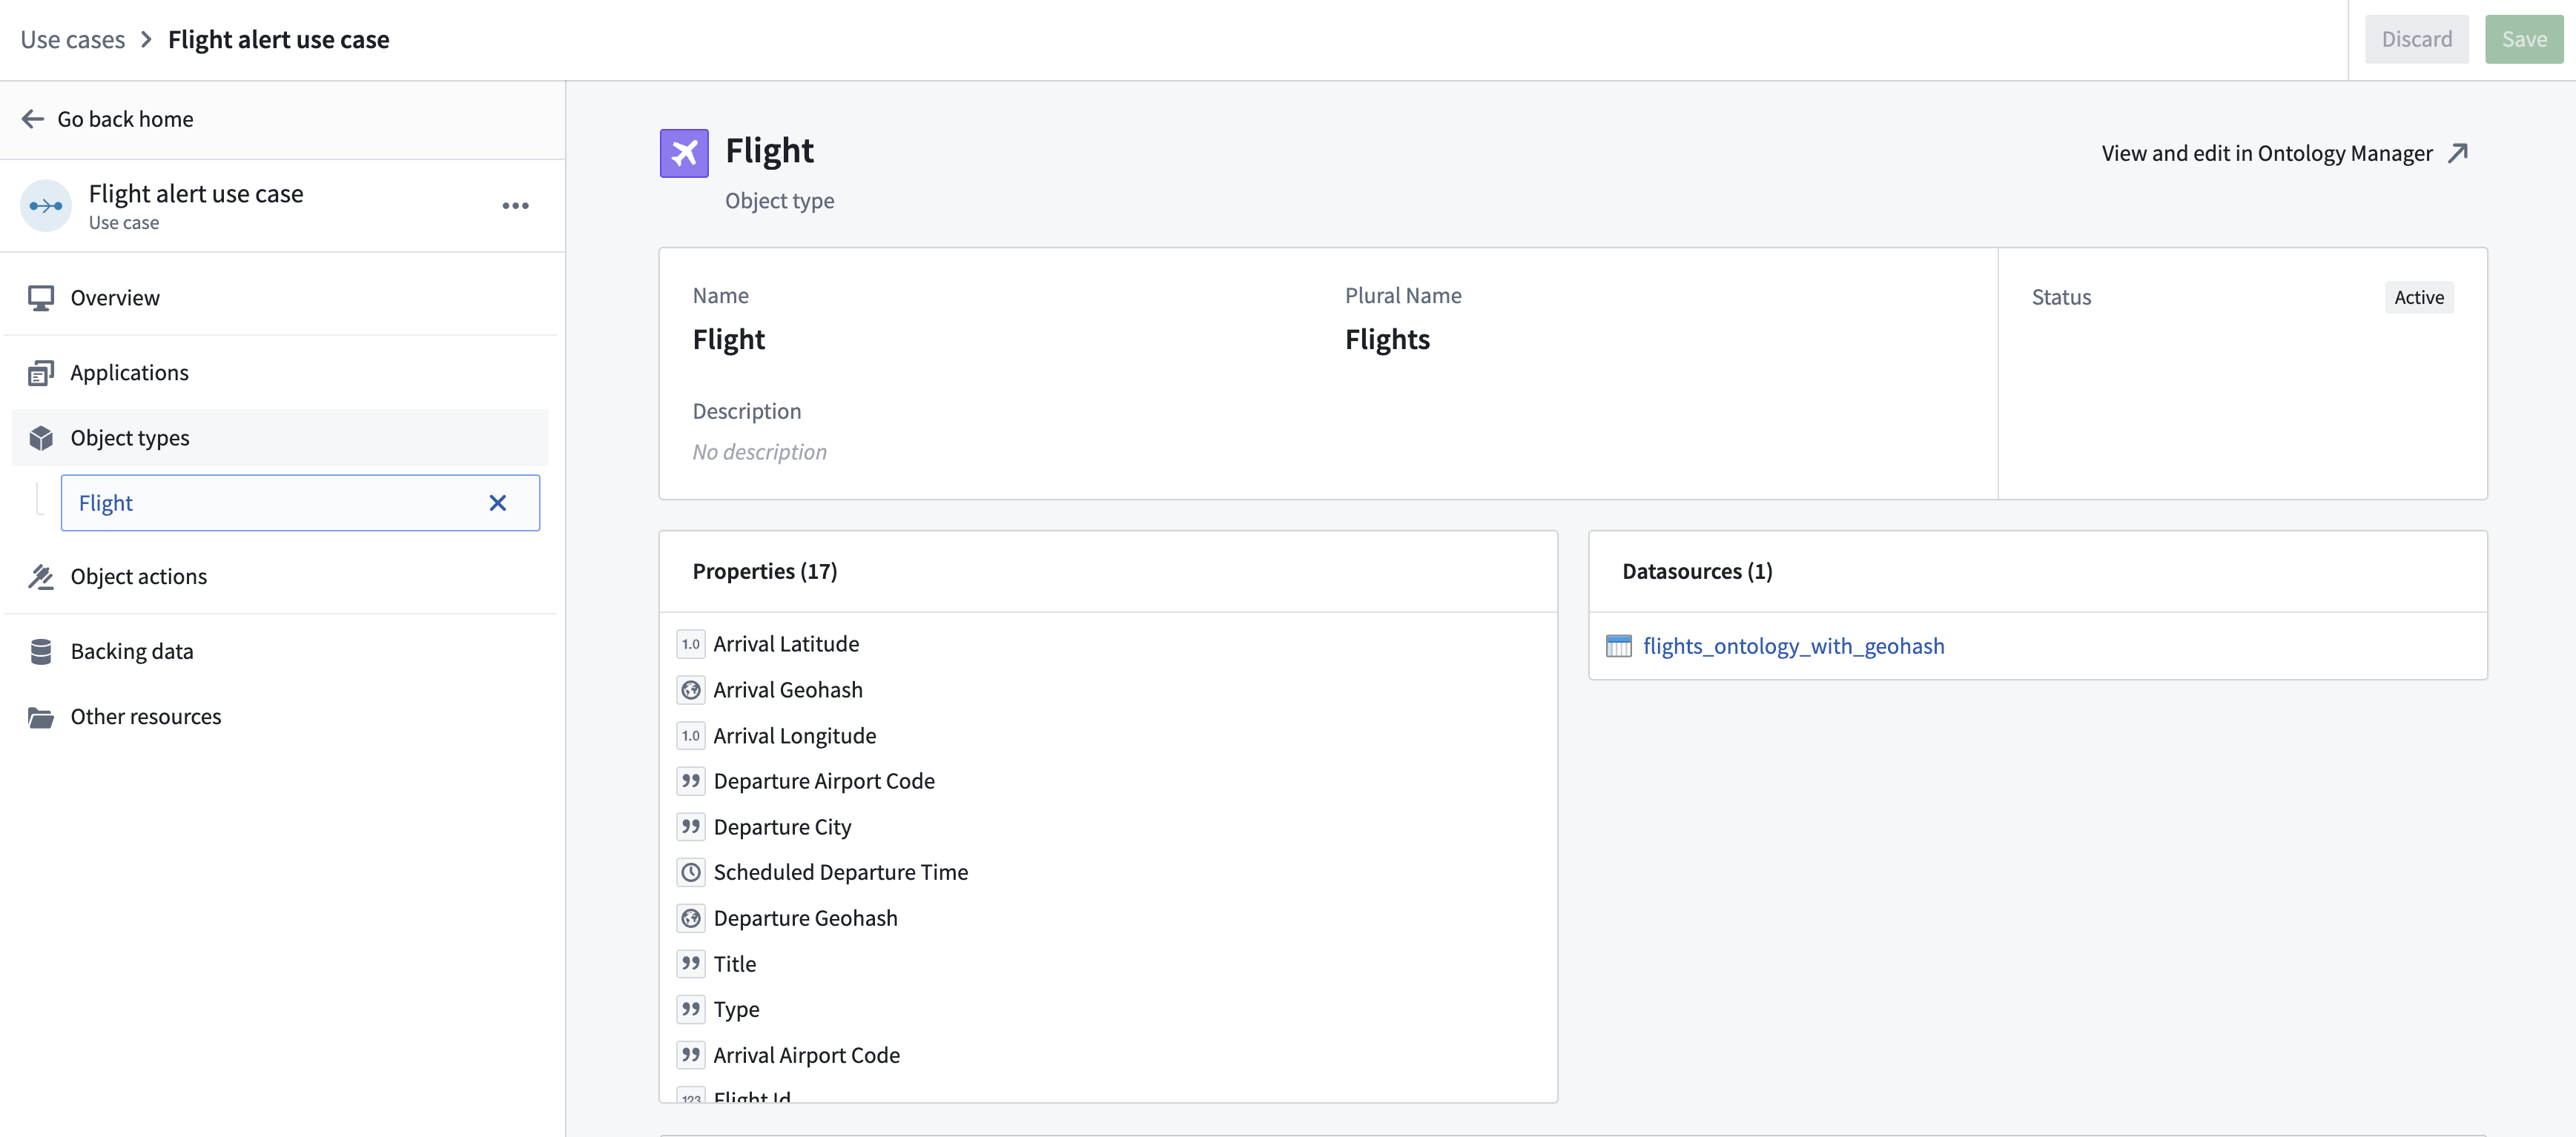Click the Departure Airport Code property
This screenshot has height=1137, width=2576.
click(x=824, y=781)
